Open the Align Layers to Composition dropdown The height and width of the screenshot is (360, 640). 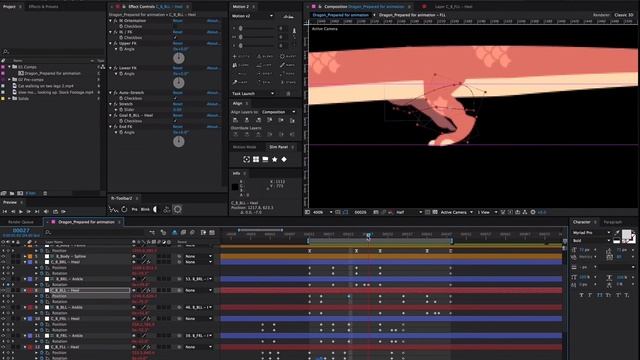coord(278,112)
